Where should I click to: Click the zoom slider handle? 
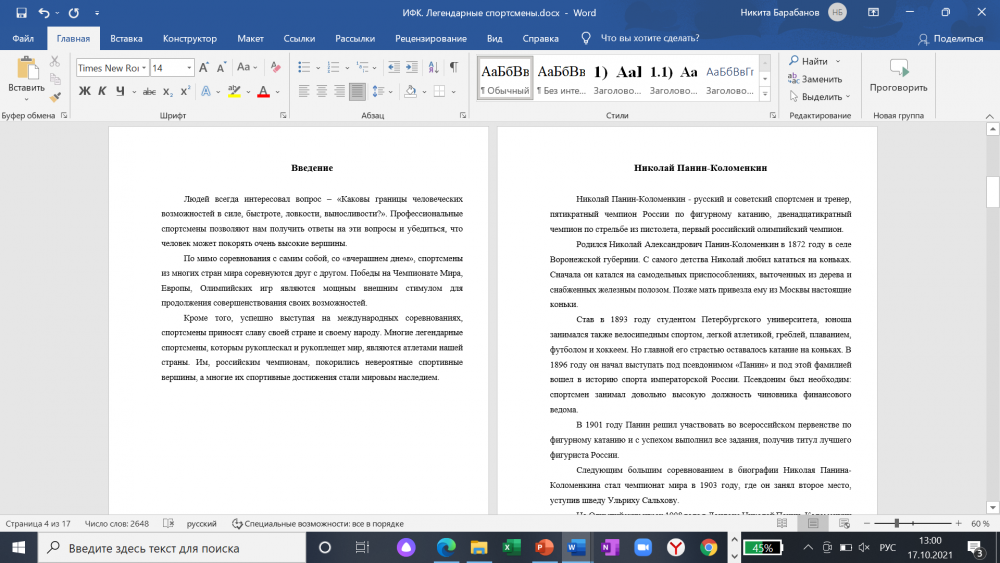[x=897, y=523]
